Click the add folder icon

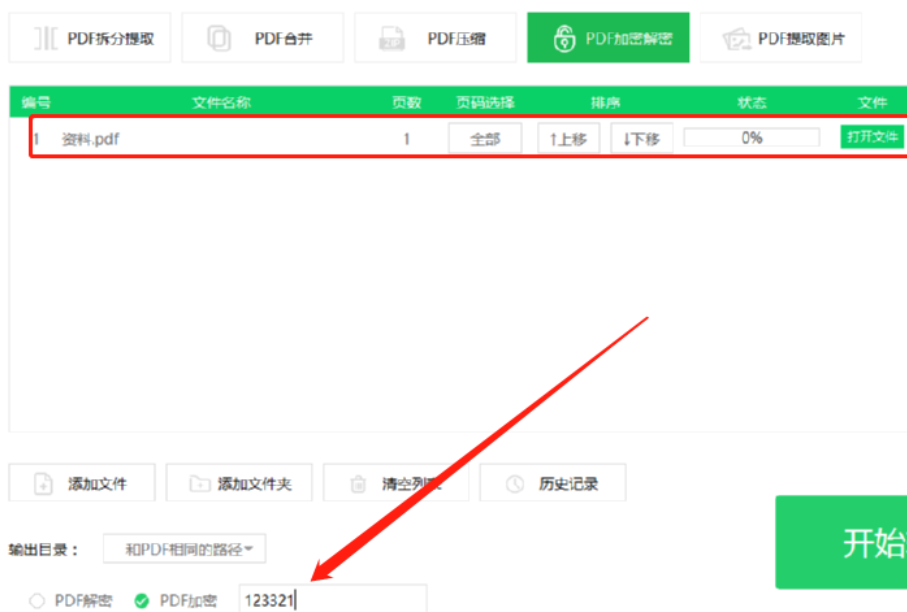click(x=200, y=483)
